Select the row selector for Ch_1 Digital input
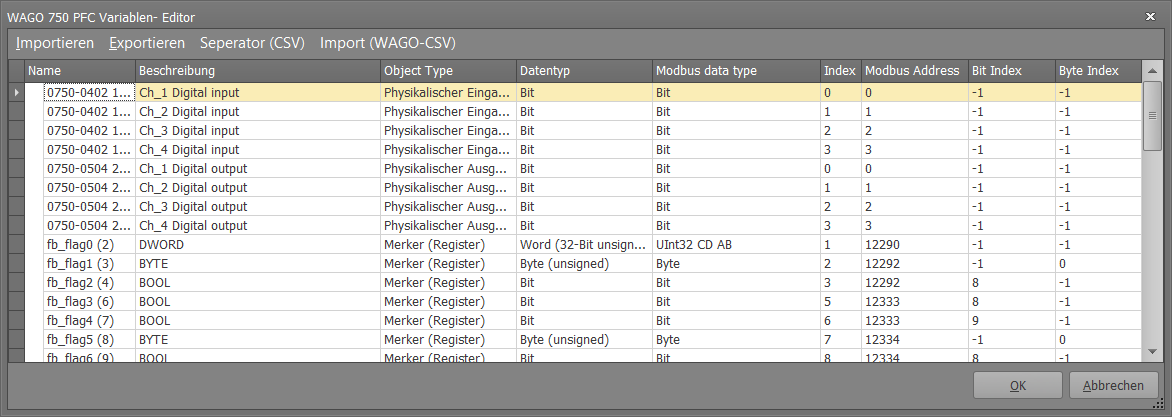1172x417 pixels. point(16,93)
